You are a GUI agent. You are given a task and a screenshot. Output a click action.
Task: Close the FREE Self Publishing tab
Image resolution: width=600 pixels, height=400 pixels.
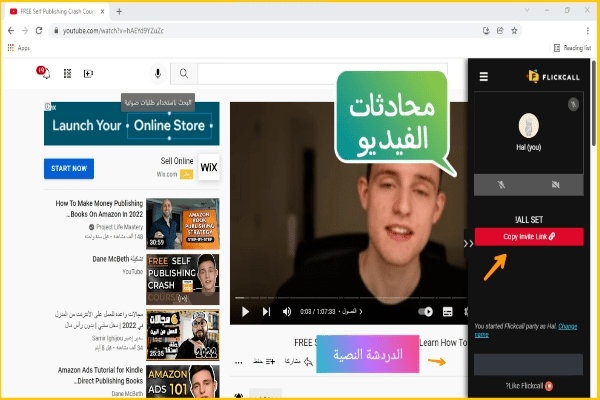pos(103,11)
